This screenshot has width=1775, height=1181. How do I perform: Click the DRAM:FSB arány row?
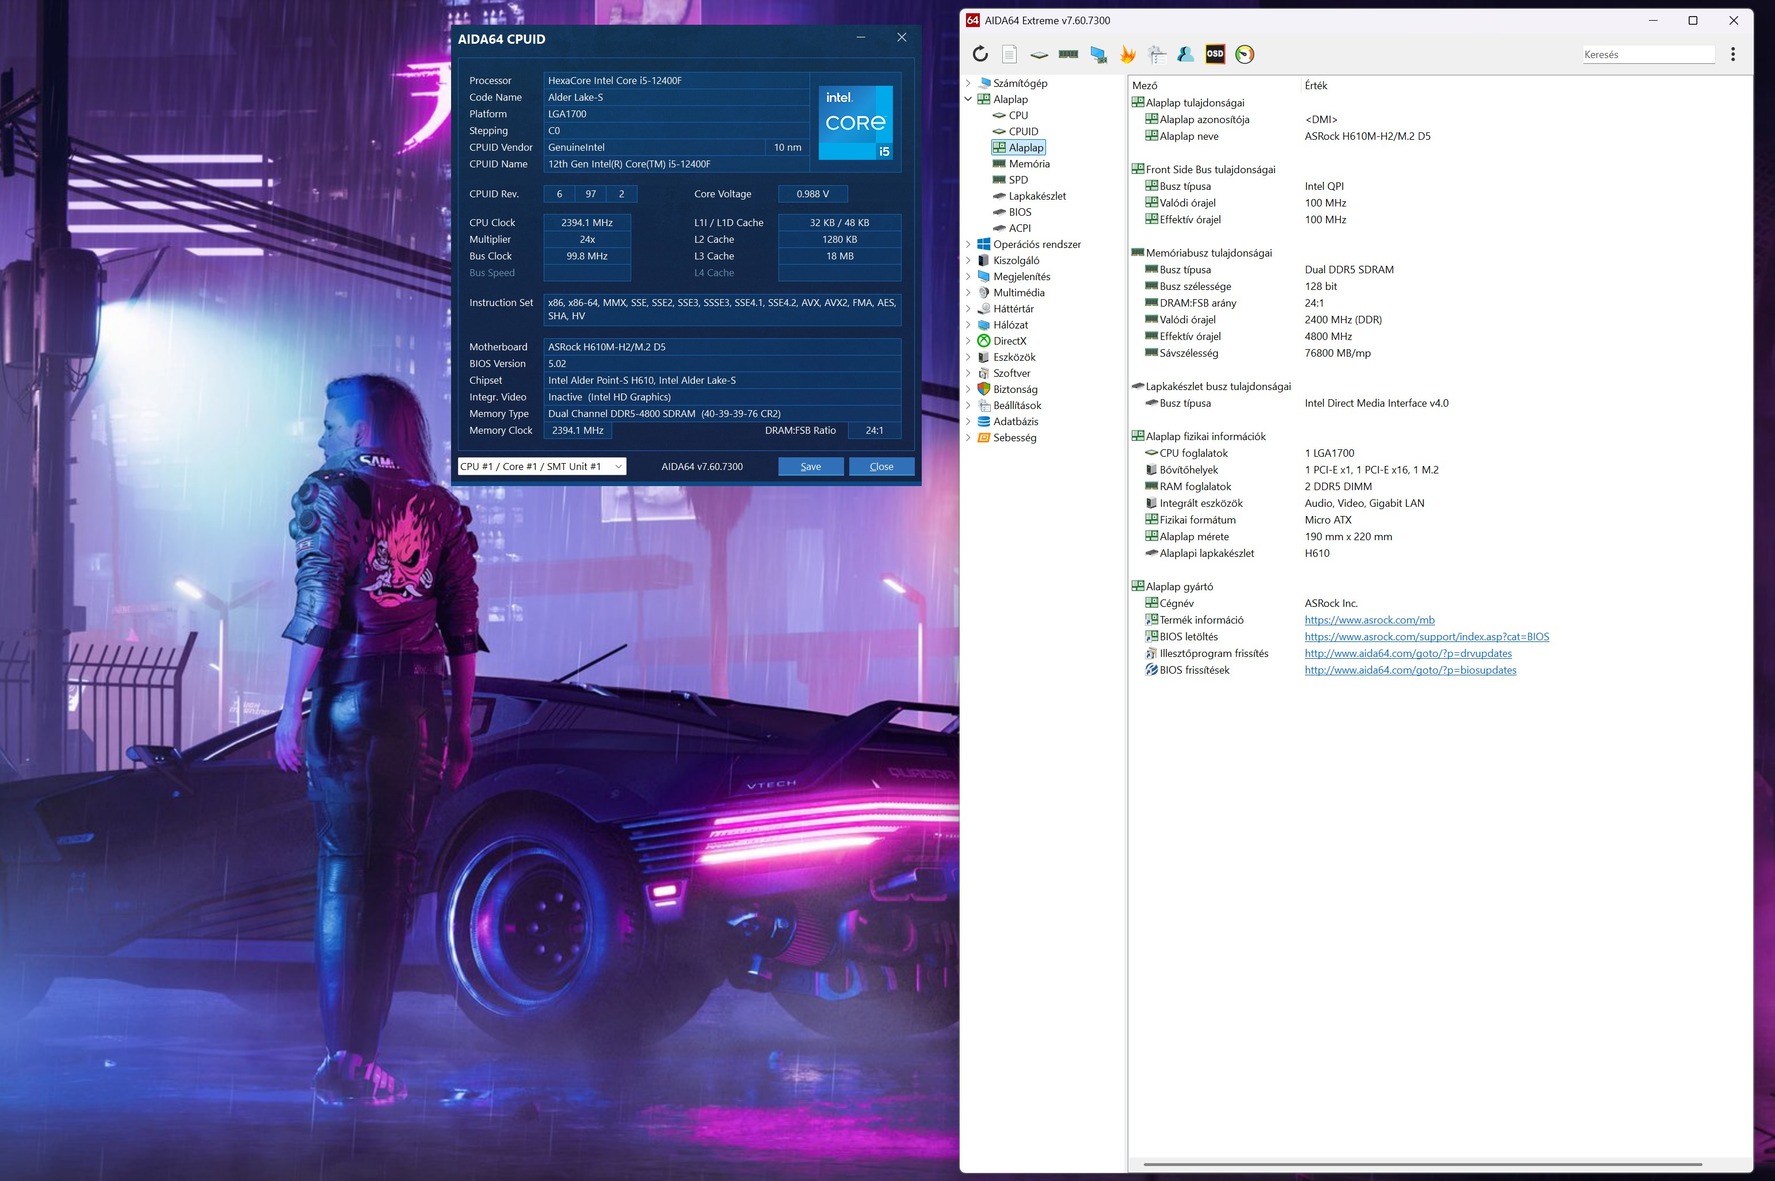(x=1440, y=303)
